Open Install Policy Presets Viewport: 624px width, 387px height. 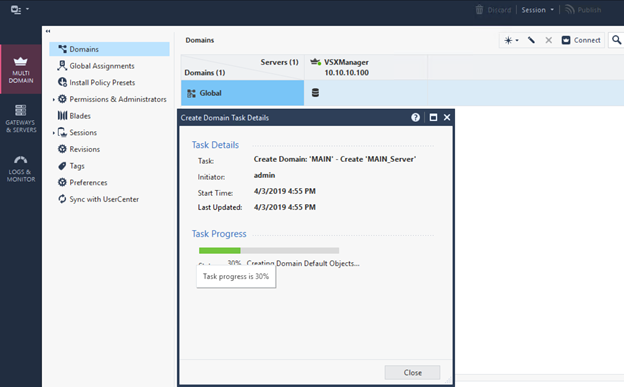click(102, 82)
